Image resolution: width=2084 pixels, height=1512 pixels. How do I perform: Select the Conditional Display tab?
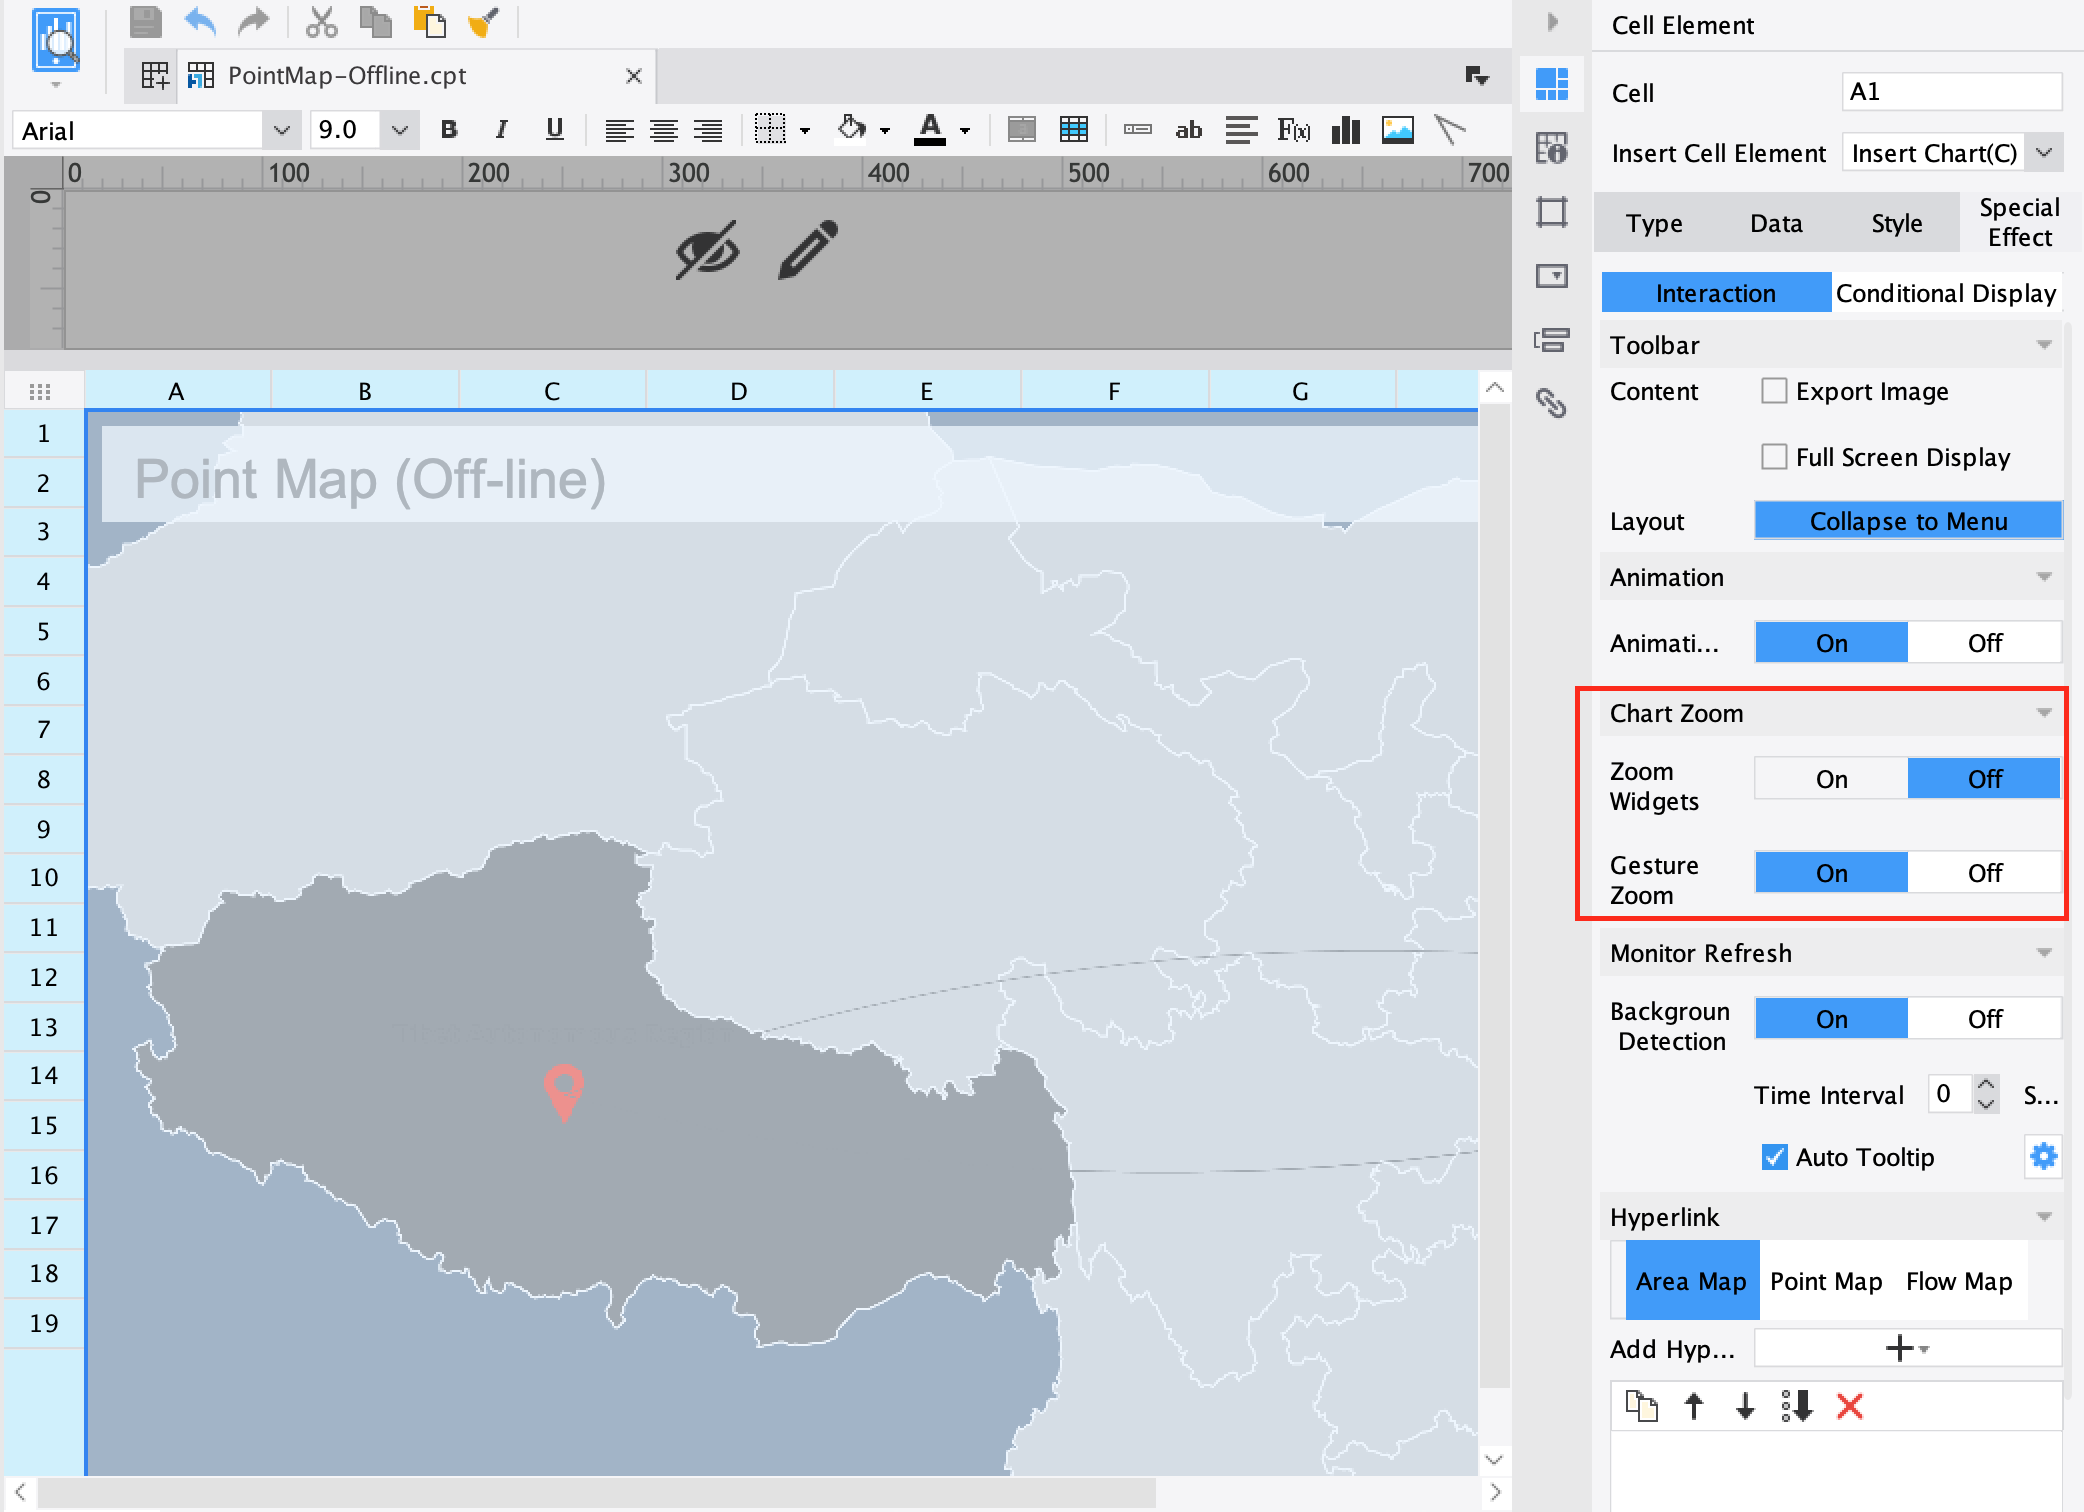[1946, 292]
